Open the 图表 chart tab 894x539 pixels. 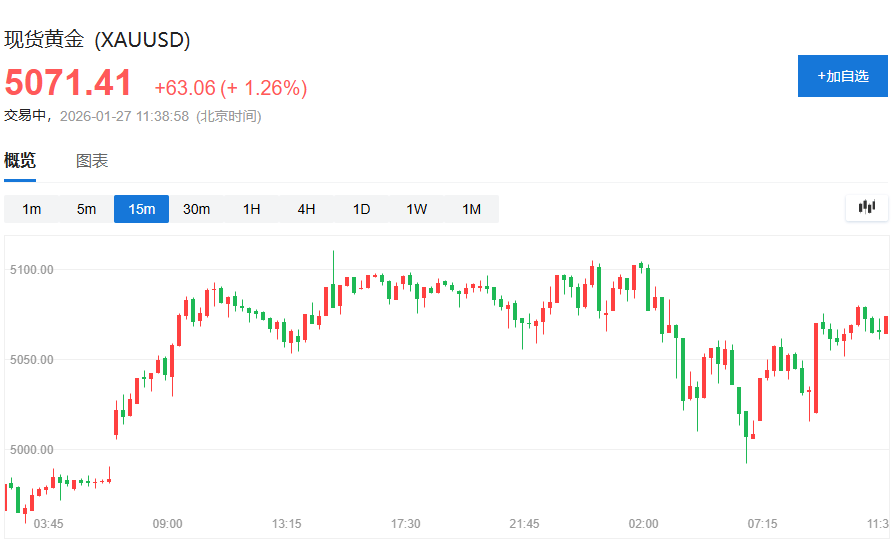[92, 161]
